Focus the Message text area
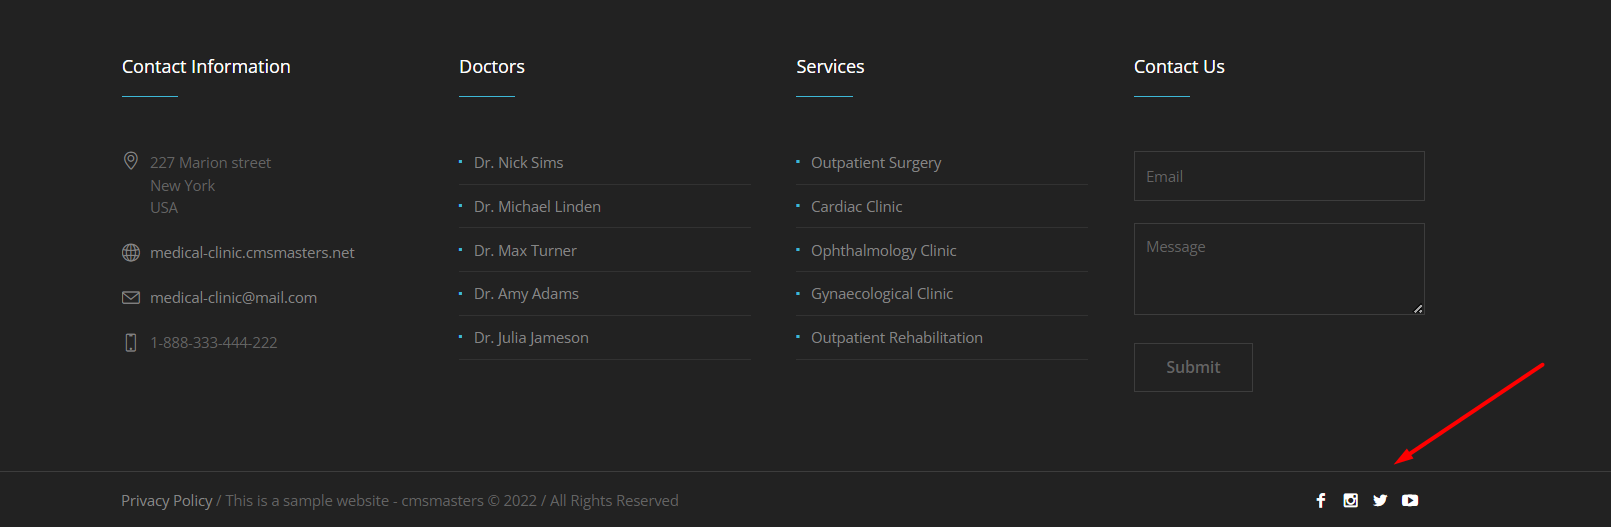 tap(1279, 269)
